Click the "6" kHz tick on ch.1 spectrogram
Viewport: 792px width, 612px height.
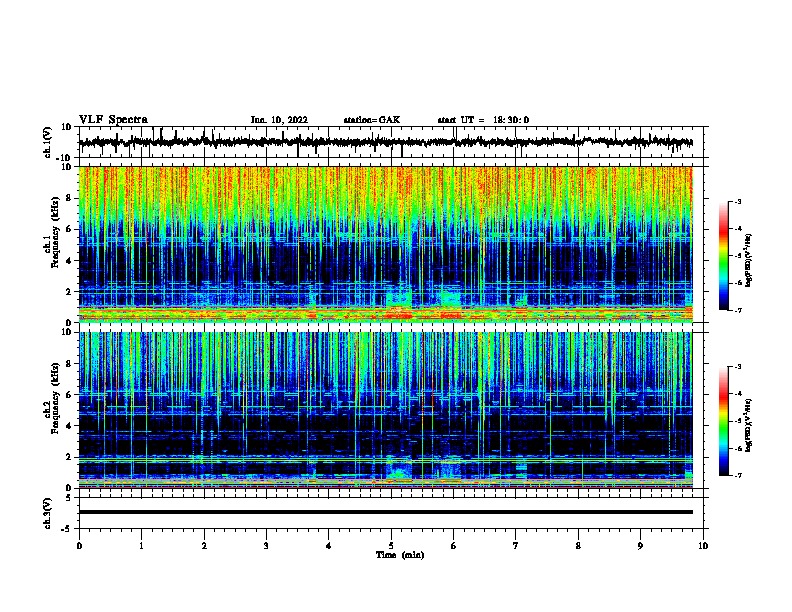[x=69, y=229]
